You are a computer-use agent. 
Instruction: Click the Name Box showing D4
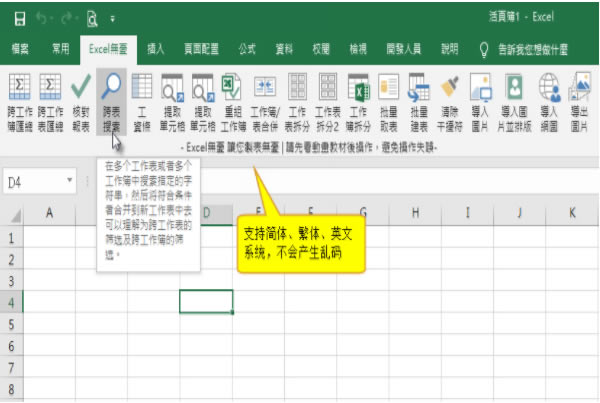click(39, 181)
